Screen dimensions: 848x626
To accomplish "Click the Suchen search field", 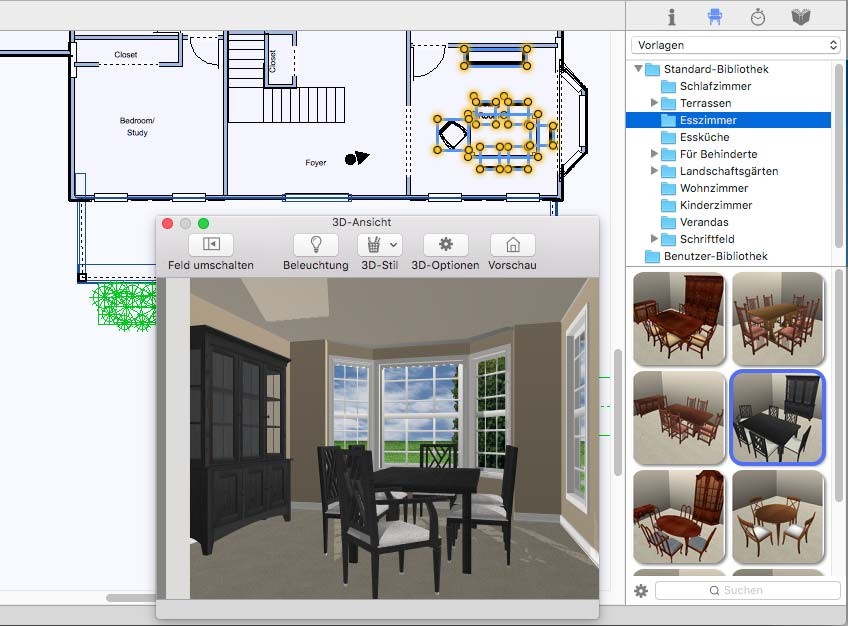I will pyautogui.click(x=747, y=590).
